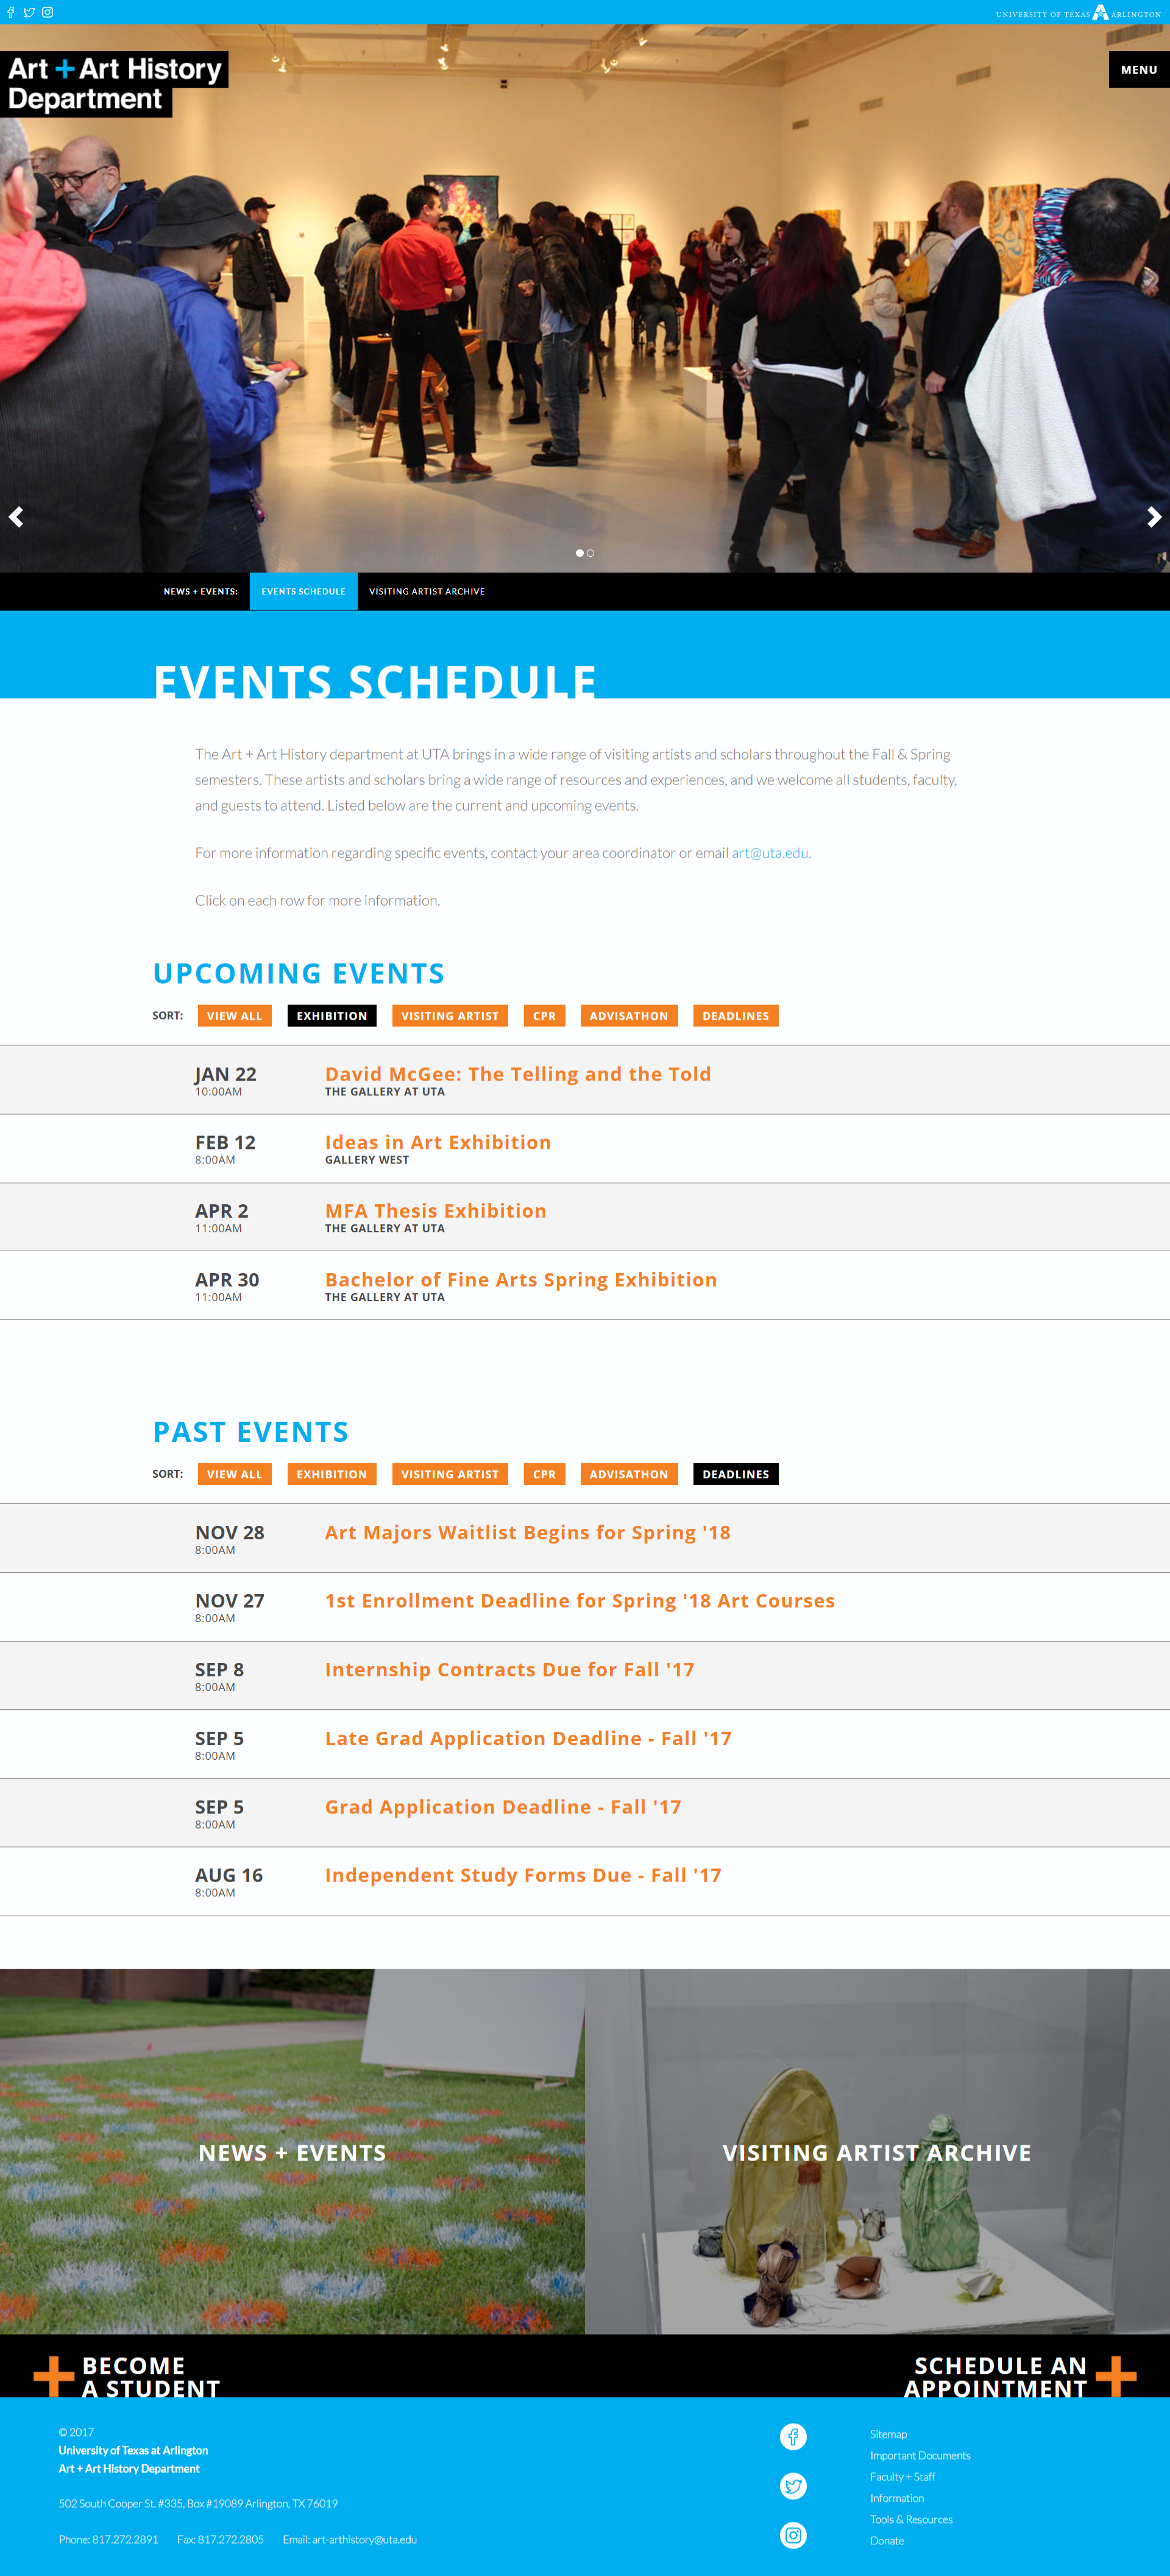Click the top-left Facebook icon
The image size is (1170, 2576).
[x=11, y=13]
